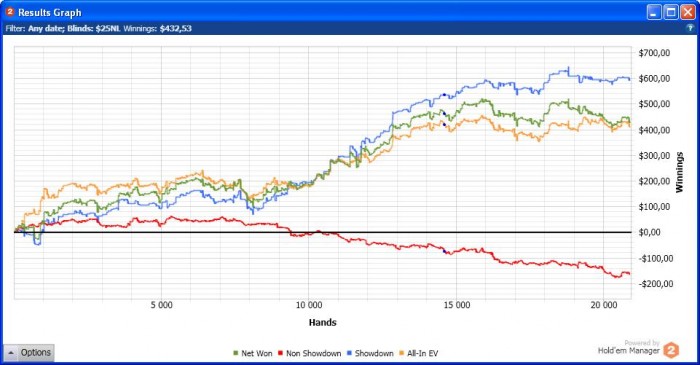Open the Options panel button
This screenshot has height=365, width=700.
(x=29, y=353)
